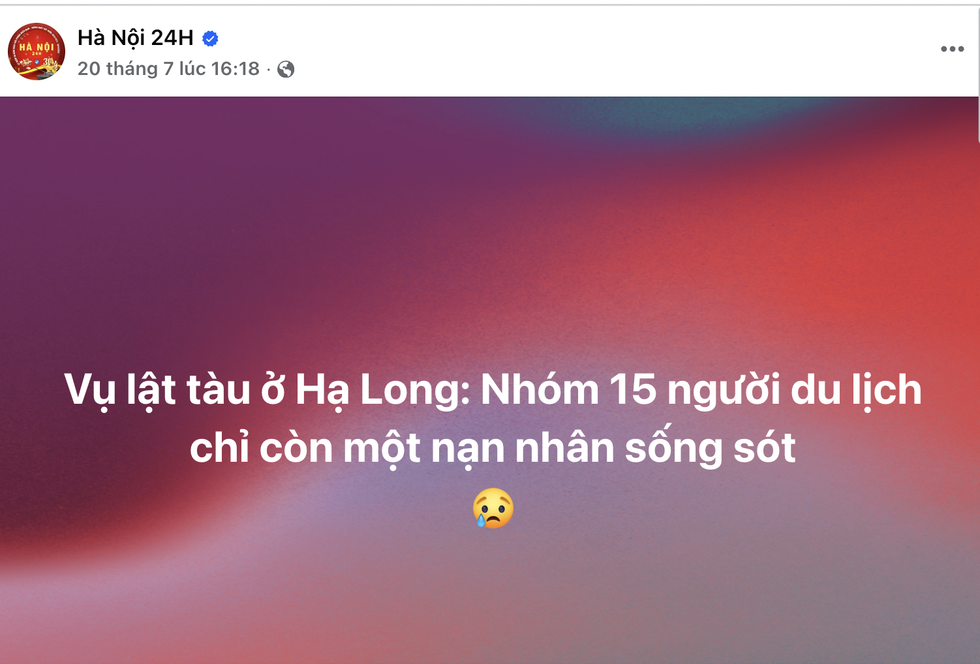
Task: Open the three-dot post options menu
Action: tap(951, 50)
